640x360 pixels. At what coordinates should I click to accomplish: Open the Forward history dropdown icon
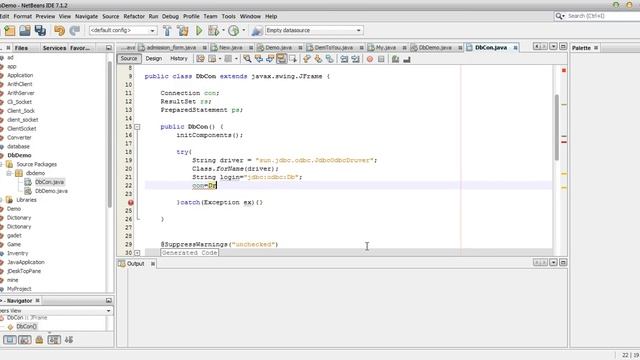(228, 59)
